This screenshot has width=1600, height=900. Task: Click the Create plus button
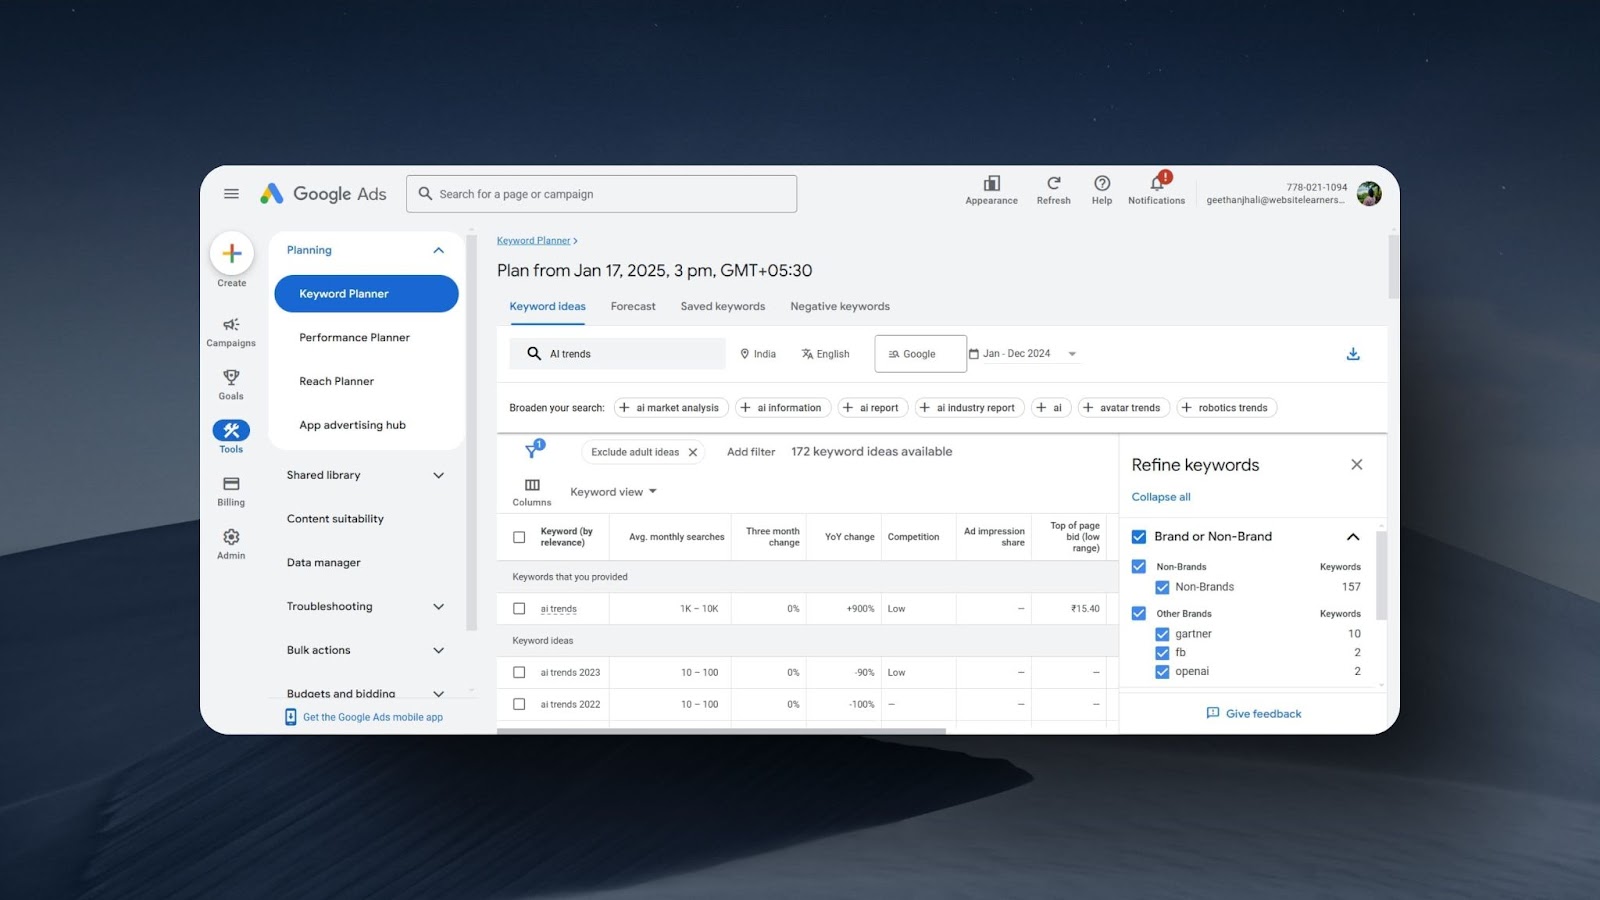pyautogui.click(x=232, y=253)
